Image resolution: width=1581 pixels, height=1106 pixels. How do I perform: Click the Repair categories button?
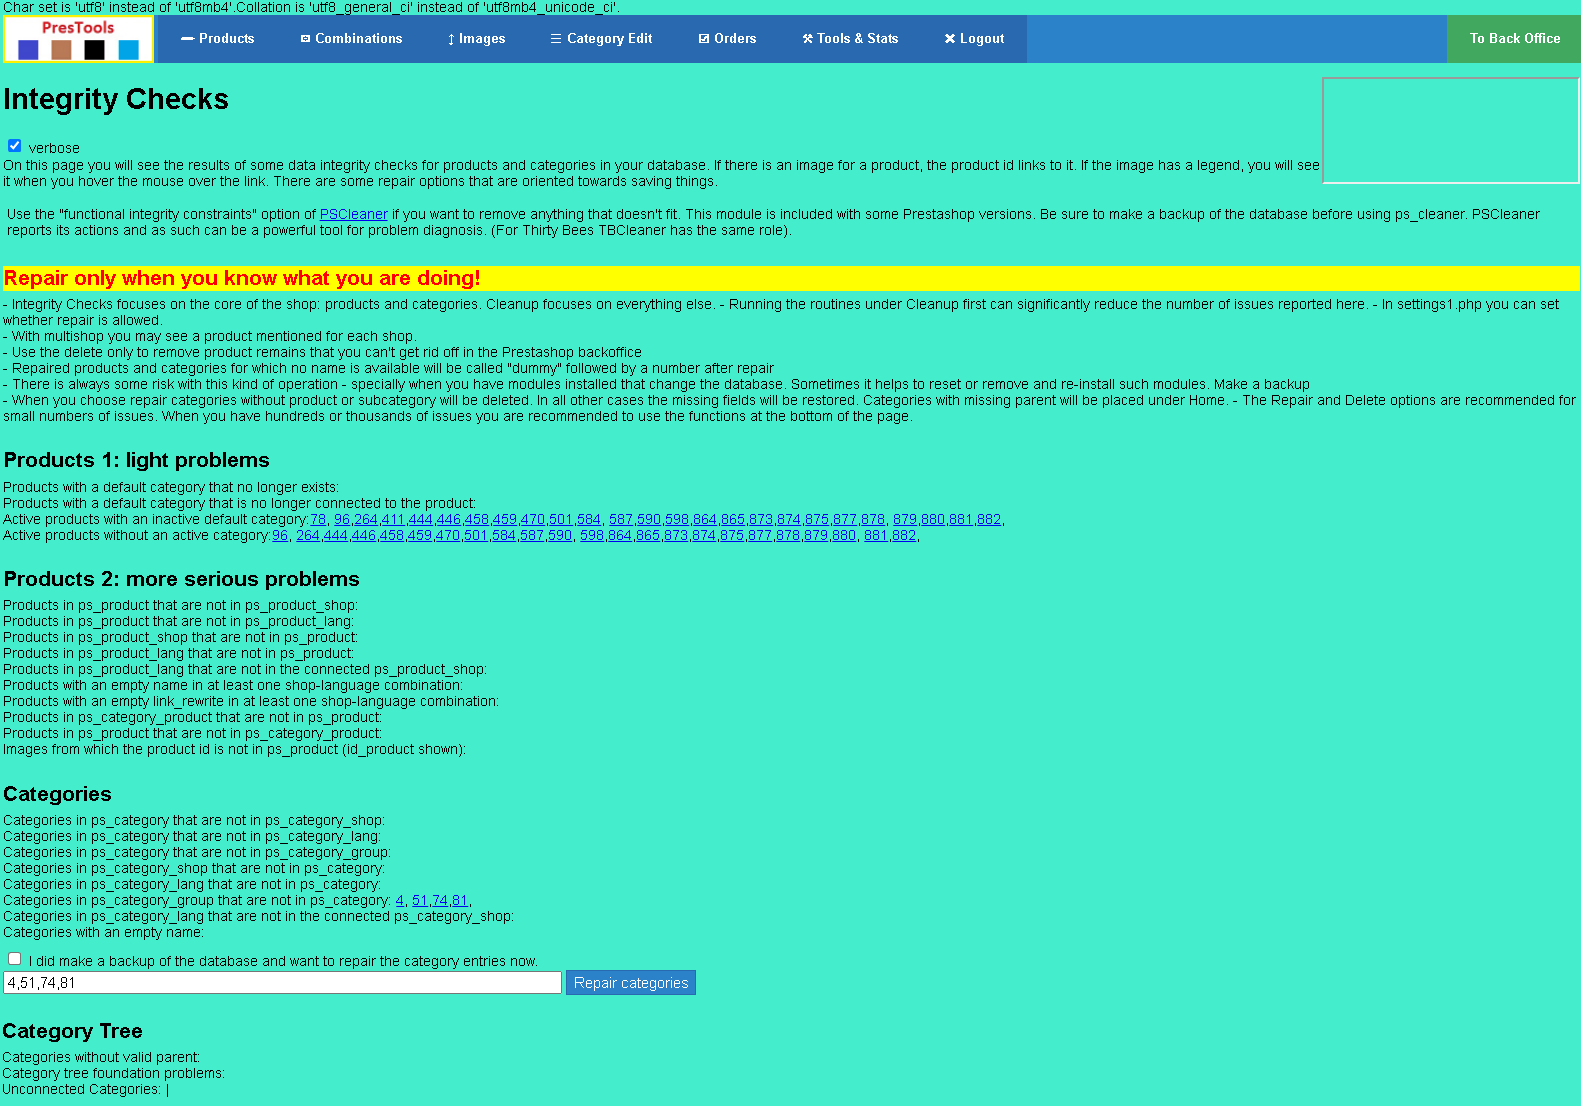tap(631, 983)
